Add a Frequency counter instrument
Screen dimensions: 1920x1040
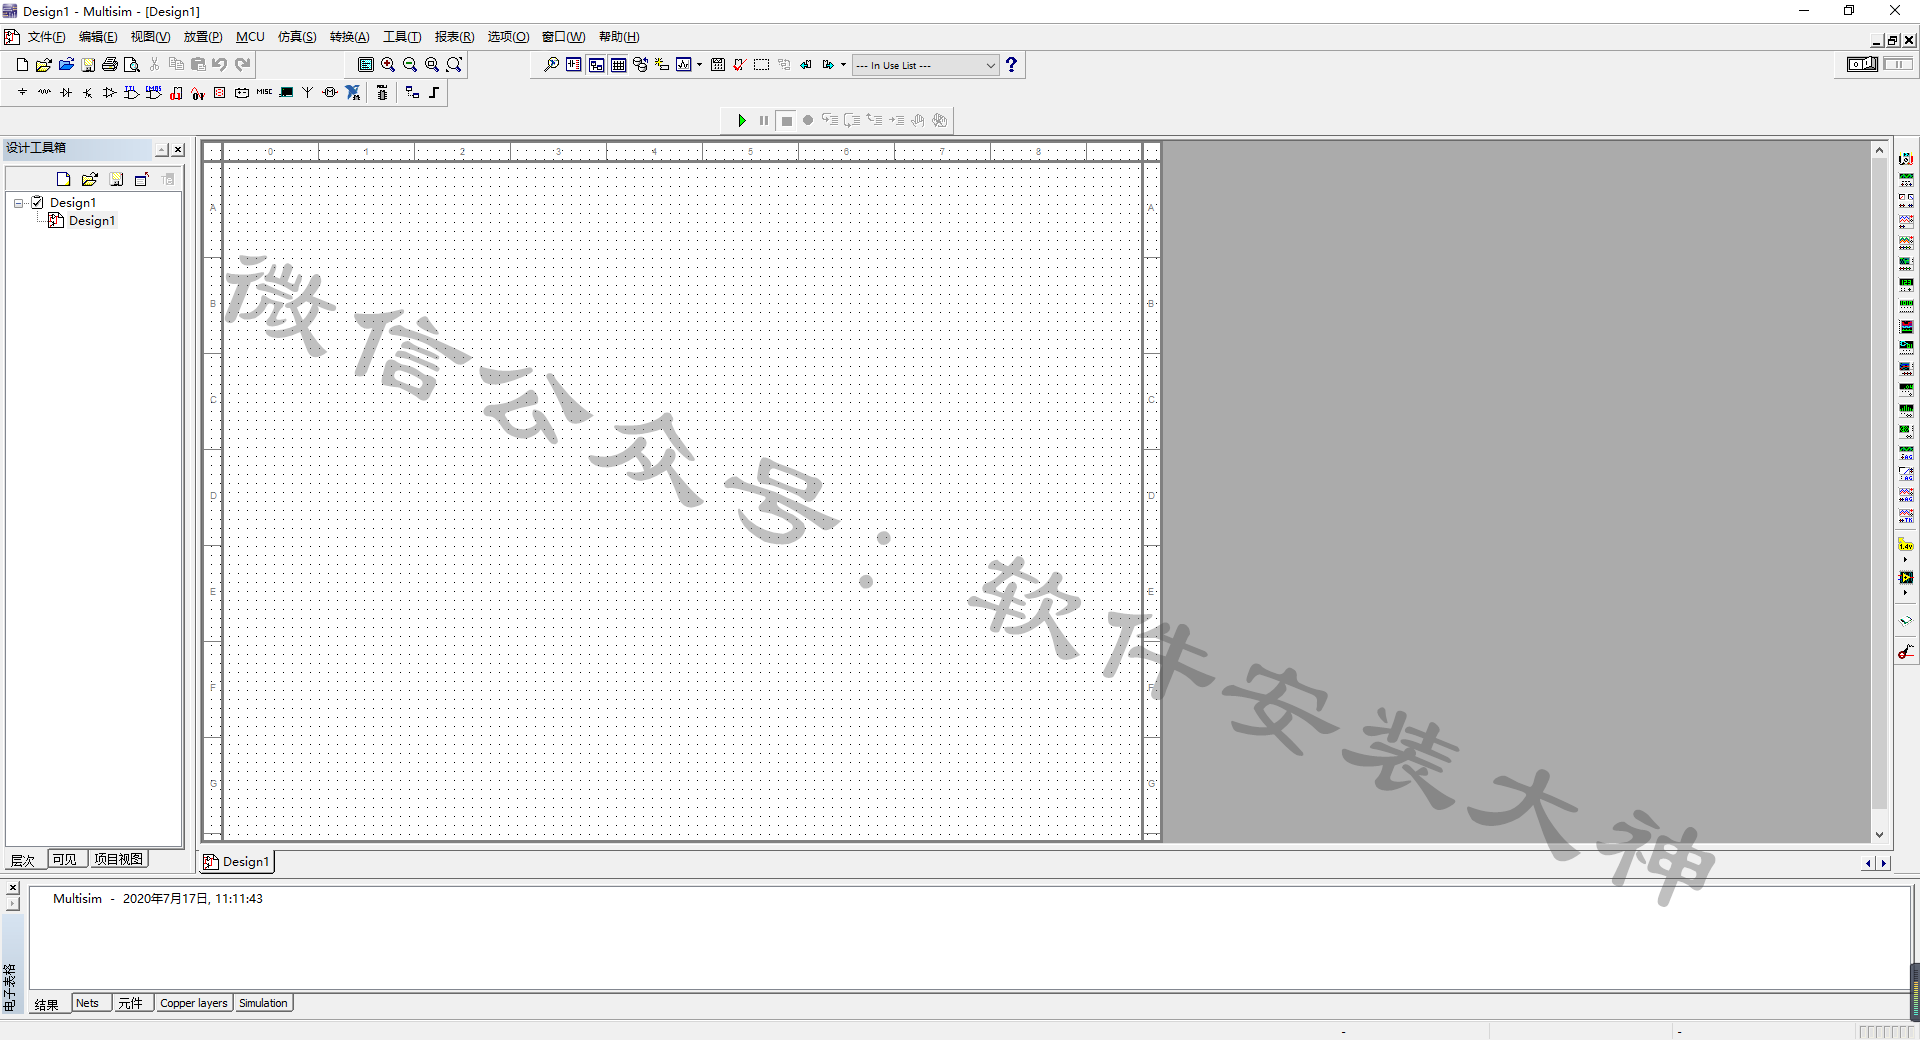click(1906, 285)
